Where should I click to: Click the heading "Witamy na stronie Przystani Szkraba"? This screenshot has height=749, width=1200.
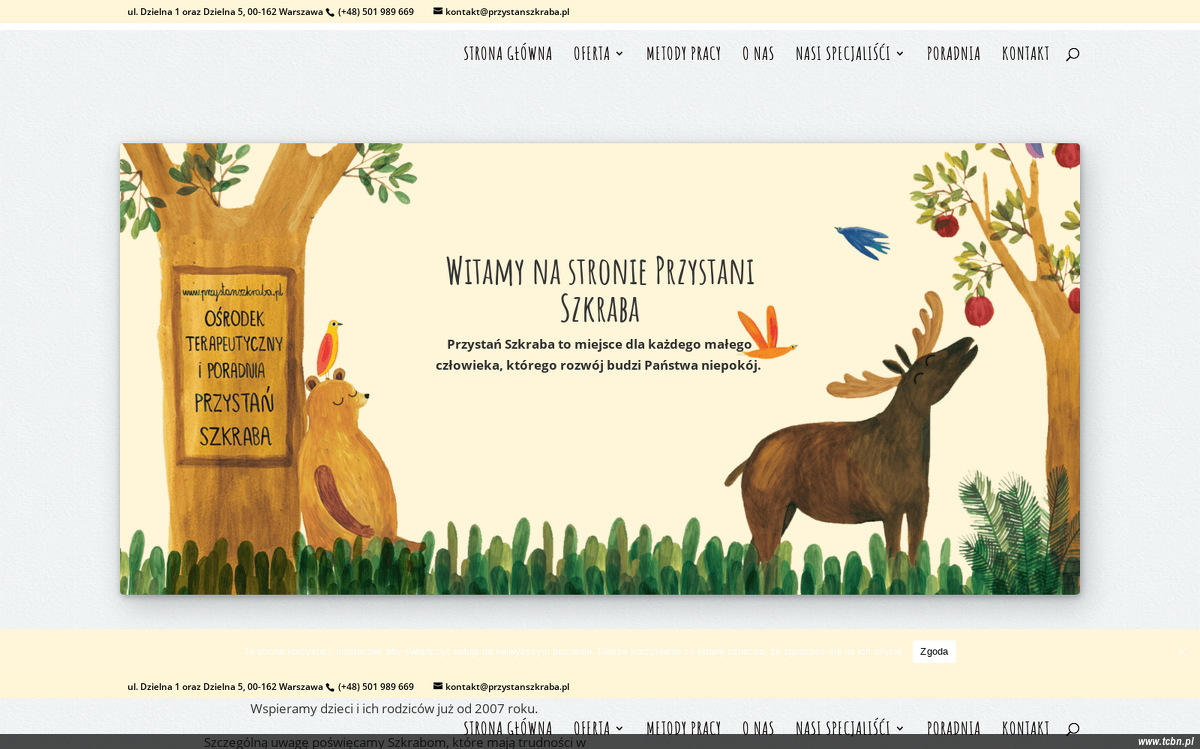pyautogui.click(x=600, y=289)
